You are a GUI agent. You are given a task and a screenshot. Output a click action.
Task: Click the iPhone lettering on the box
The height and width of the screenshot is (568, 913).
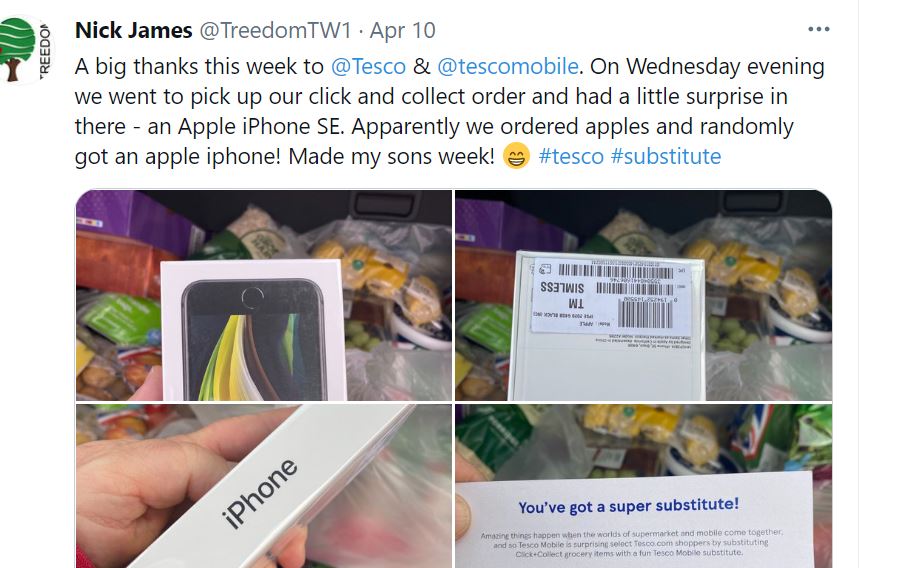tap(260, 493)
